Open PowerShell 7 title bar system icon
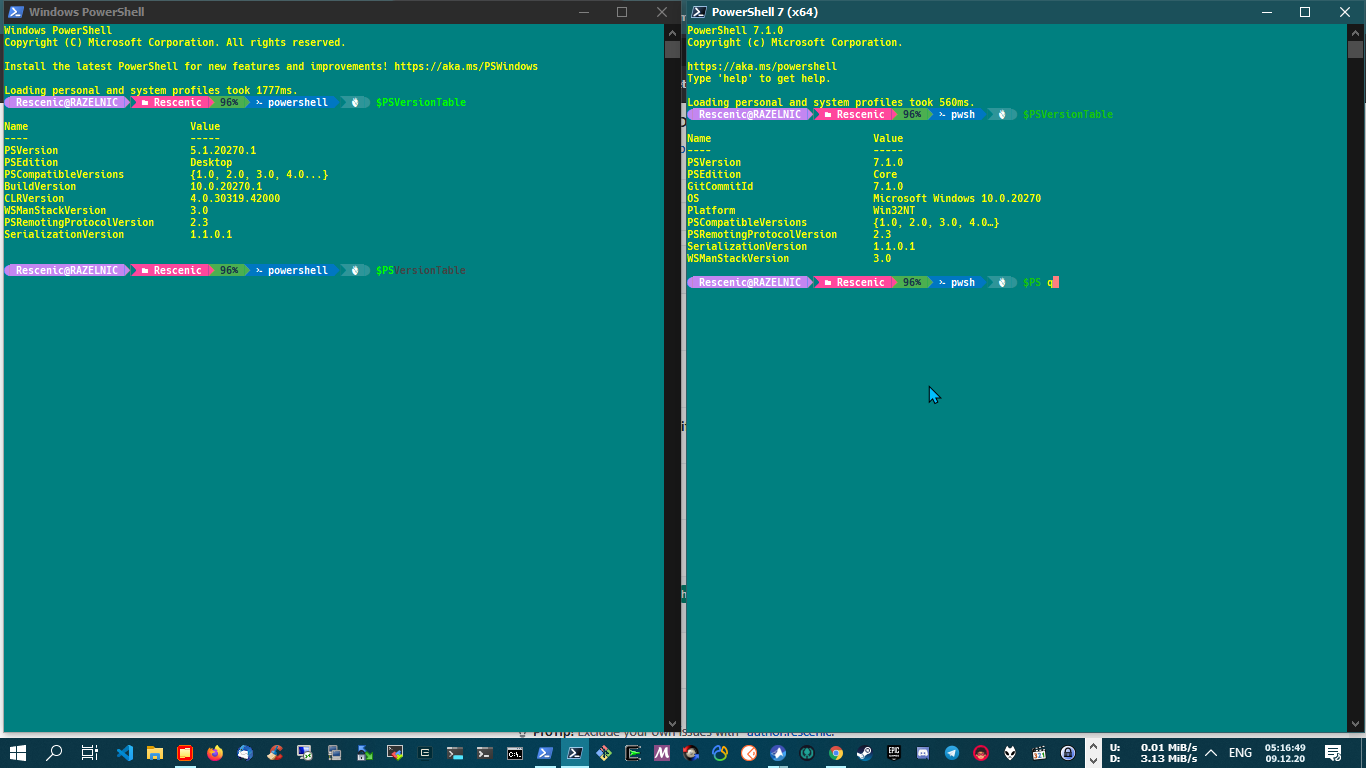The image size is (1366, 768). point(699,12)
